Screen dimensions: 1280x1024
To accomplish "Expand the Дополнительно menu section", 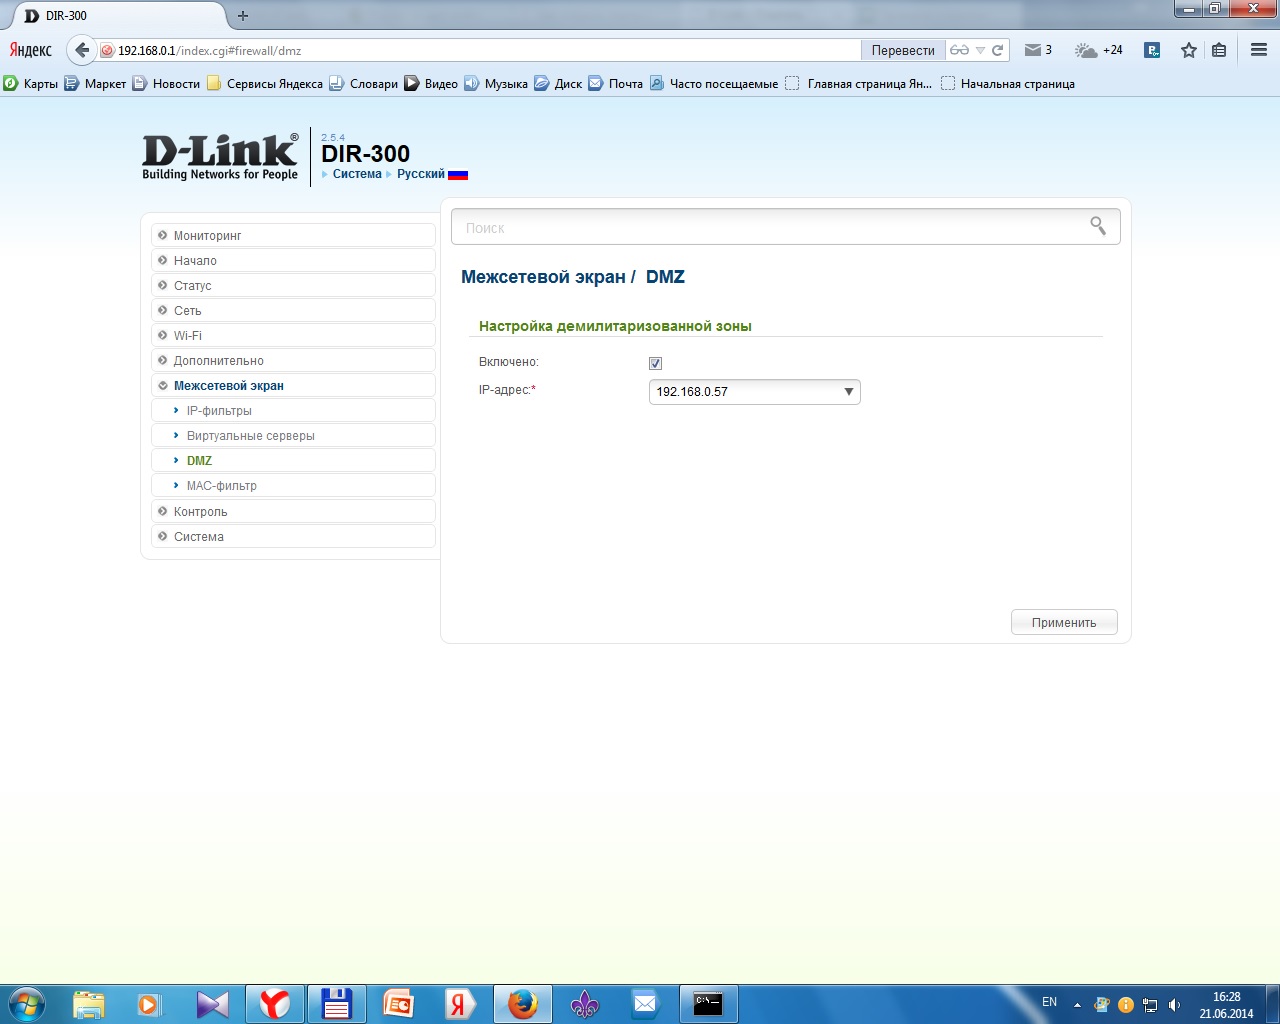I will (293, 360).
